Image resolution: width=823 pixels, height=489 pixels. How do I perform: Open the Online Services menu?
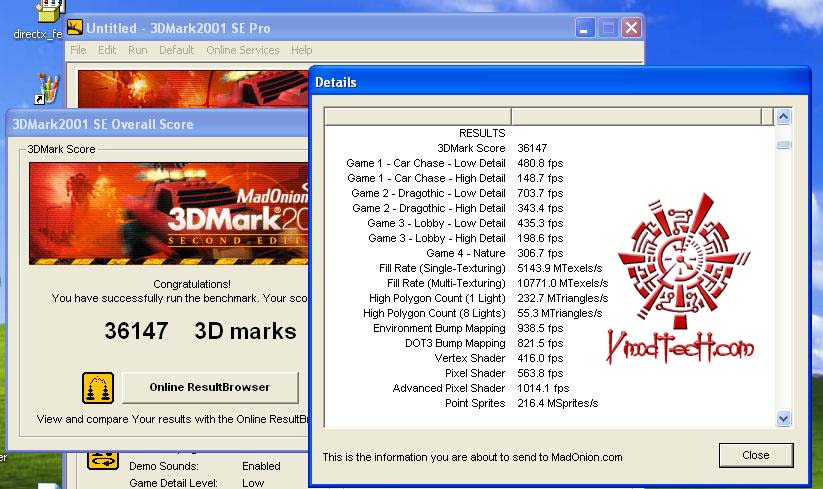[242, 50]
